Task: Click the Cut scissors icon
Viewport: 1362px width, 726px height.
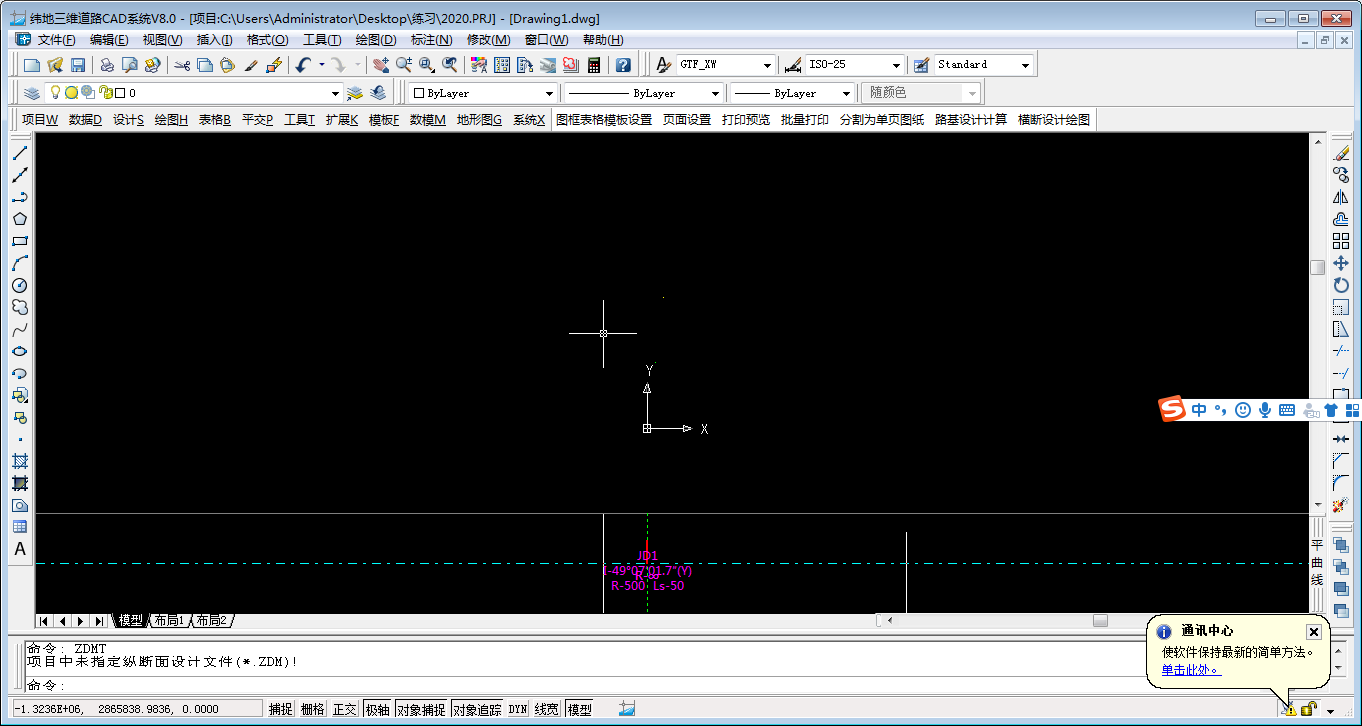Action: point(182,65)
